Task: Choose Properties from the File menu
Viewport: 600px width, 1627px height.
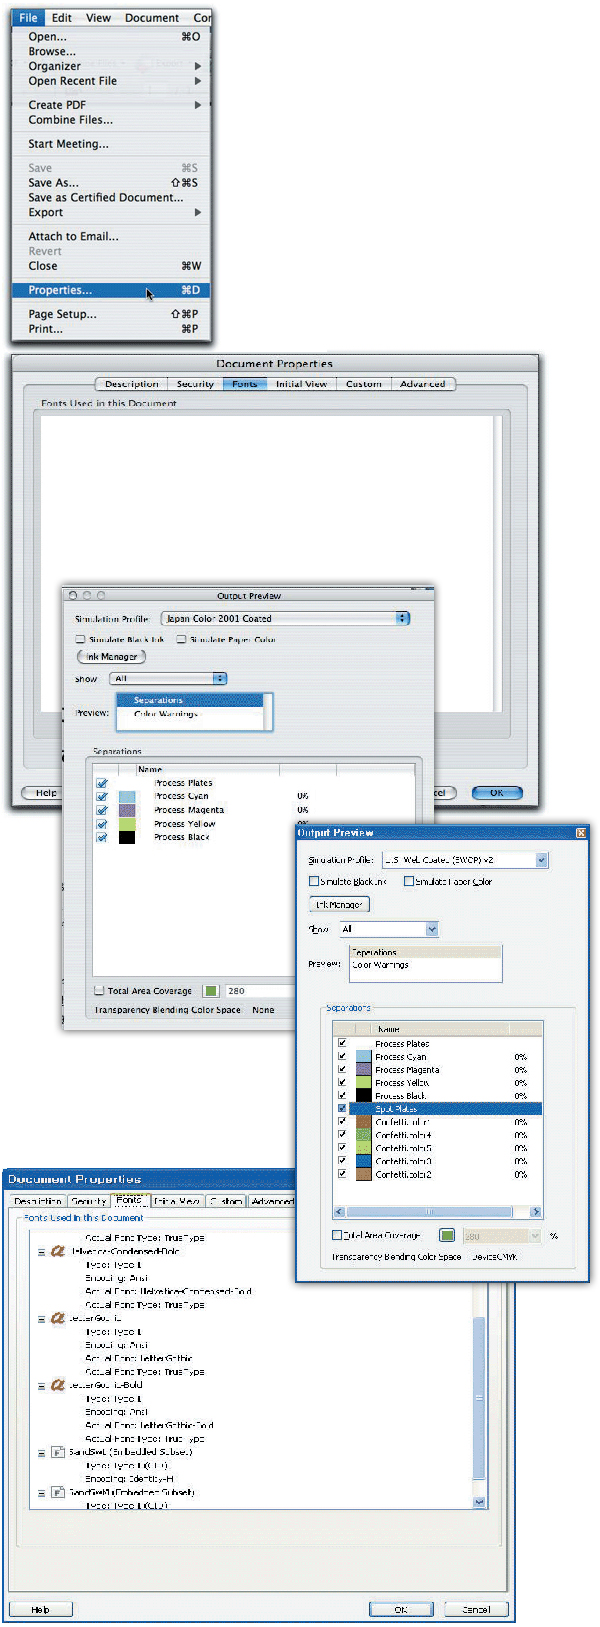Action: [112, 290]
